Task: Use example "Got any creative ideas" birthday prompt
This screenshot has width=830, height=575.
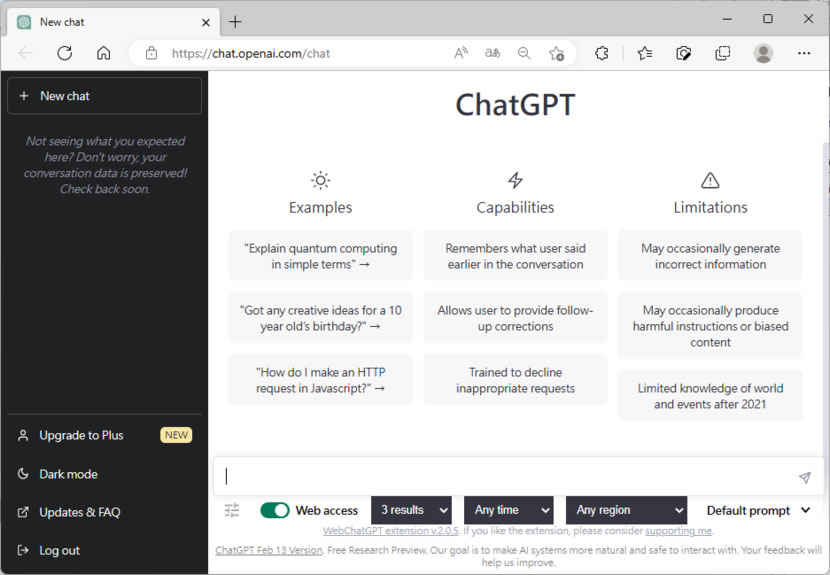Action: tap(320, 318)
